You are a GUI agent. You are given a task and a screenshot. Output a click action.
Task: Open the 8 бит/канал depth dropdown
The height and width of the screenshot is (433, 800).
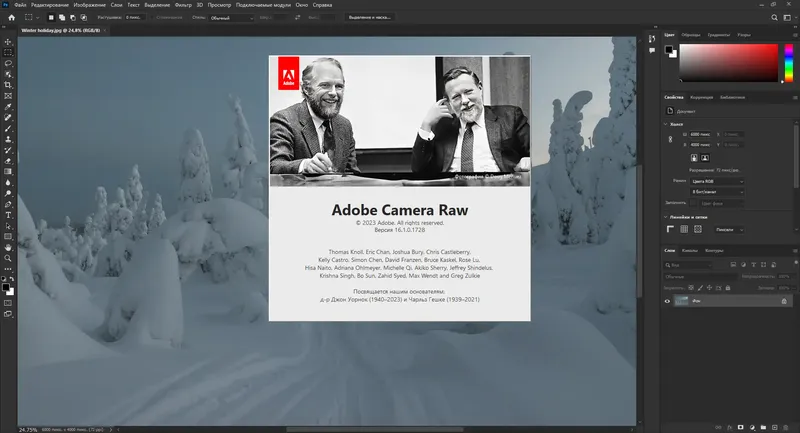pos(717,192)
